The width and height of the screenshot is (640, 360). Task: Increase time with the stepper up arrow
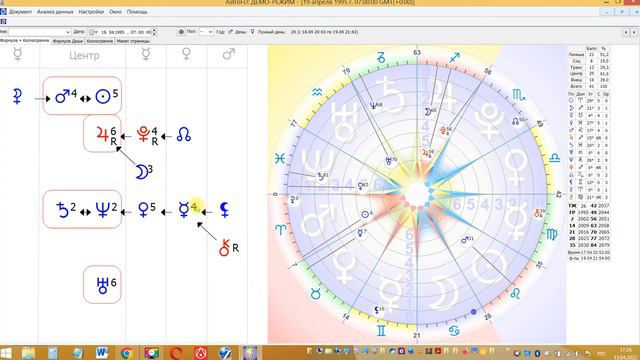point(154,30)
